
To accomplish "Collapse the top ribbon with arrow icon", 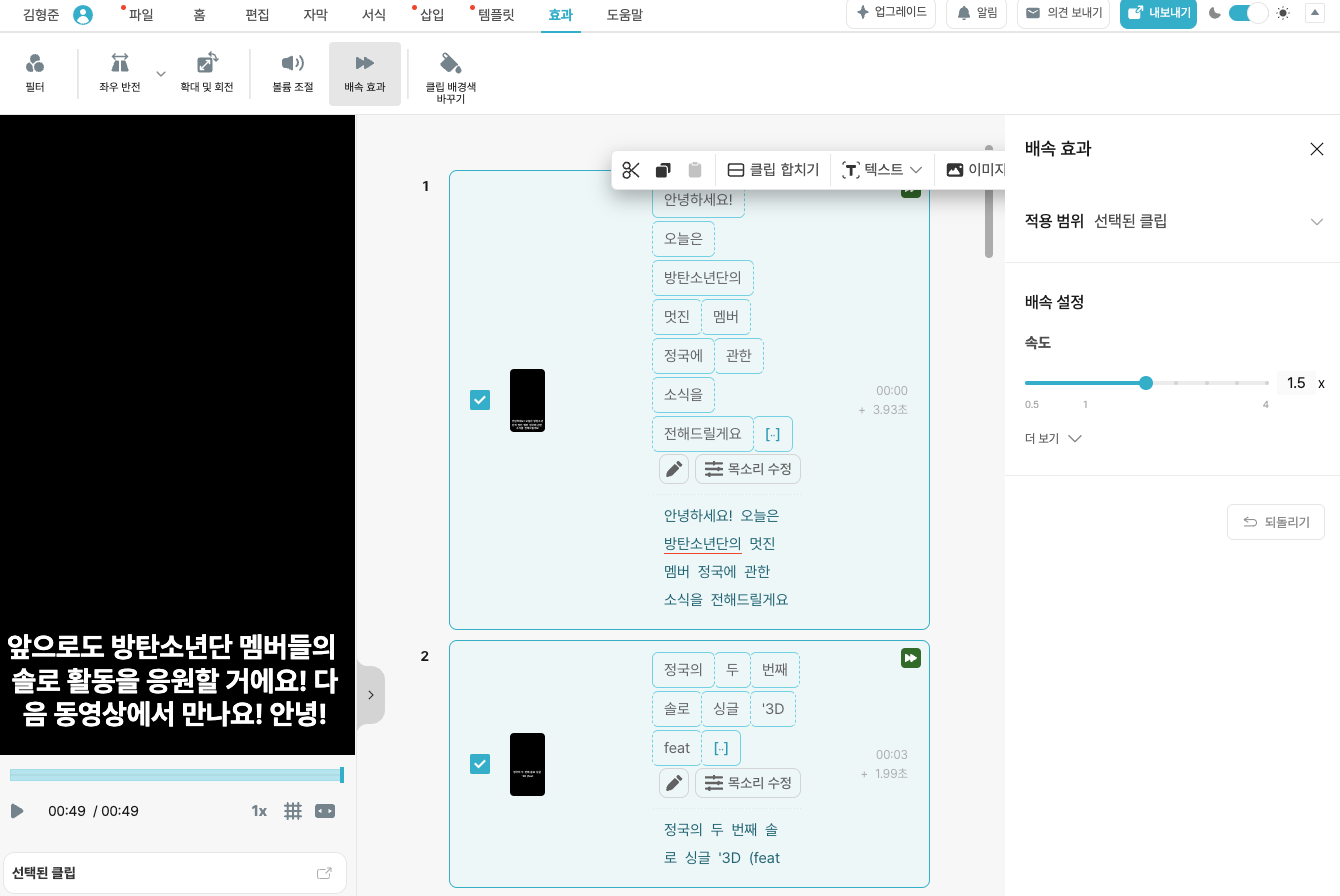I will (x=1314, y=12).
